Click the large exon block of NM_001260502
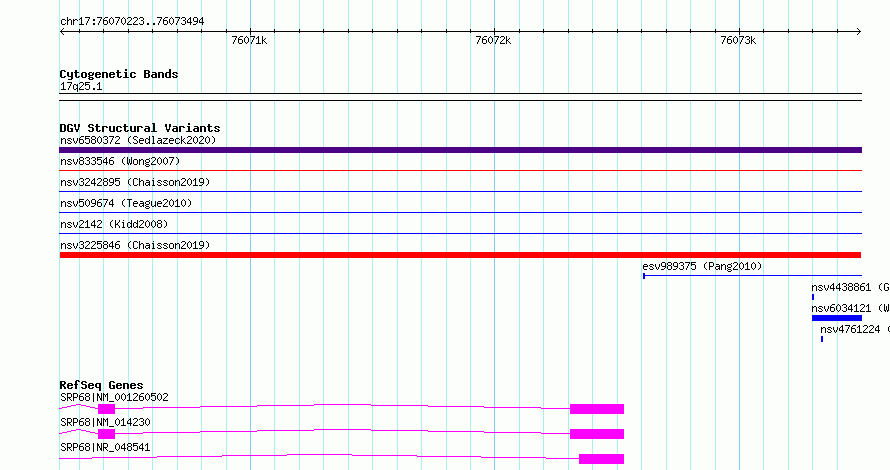890x470 pixels. [597, 409]
